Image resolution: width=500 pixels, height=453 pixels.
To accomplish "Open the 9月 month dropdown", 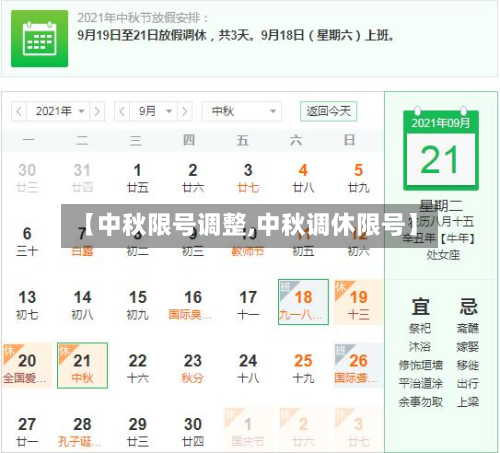I will (153, 111).
